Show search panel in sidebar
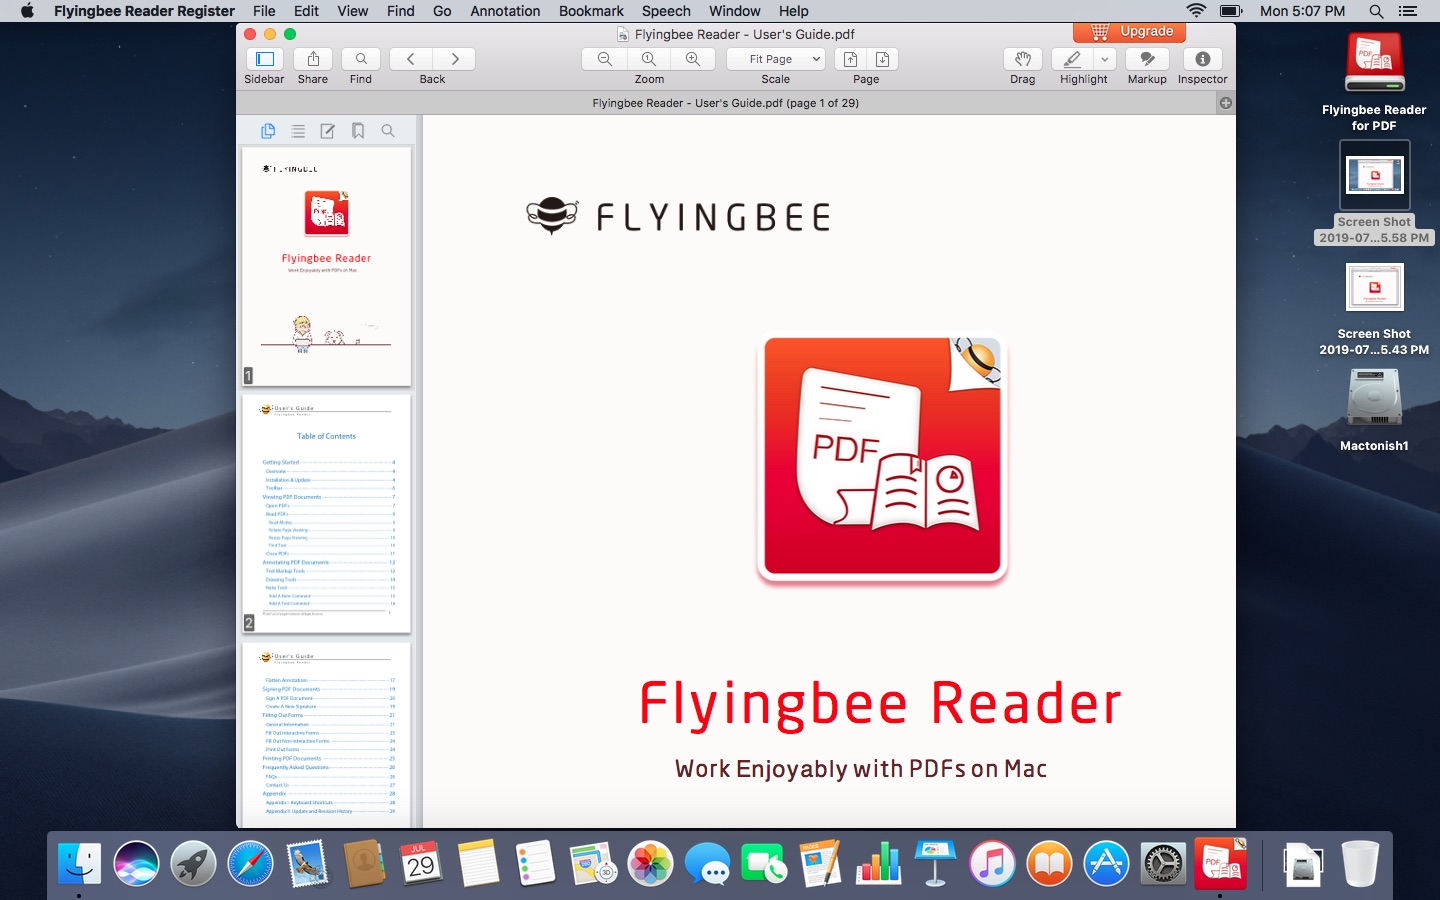The image size is (1440, 900). click(388, 131)
